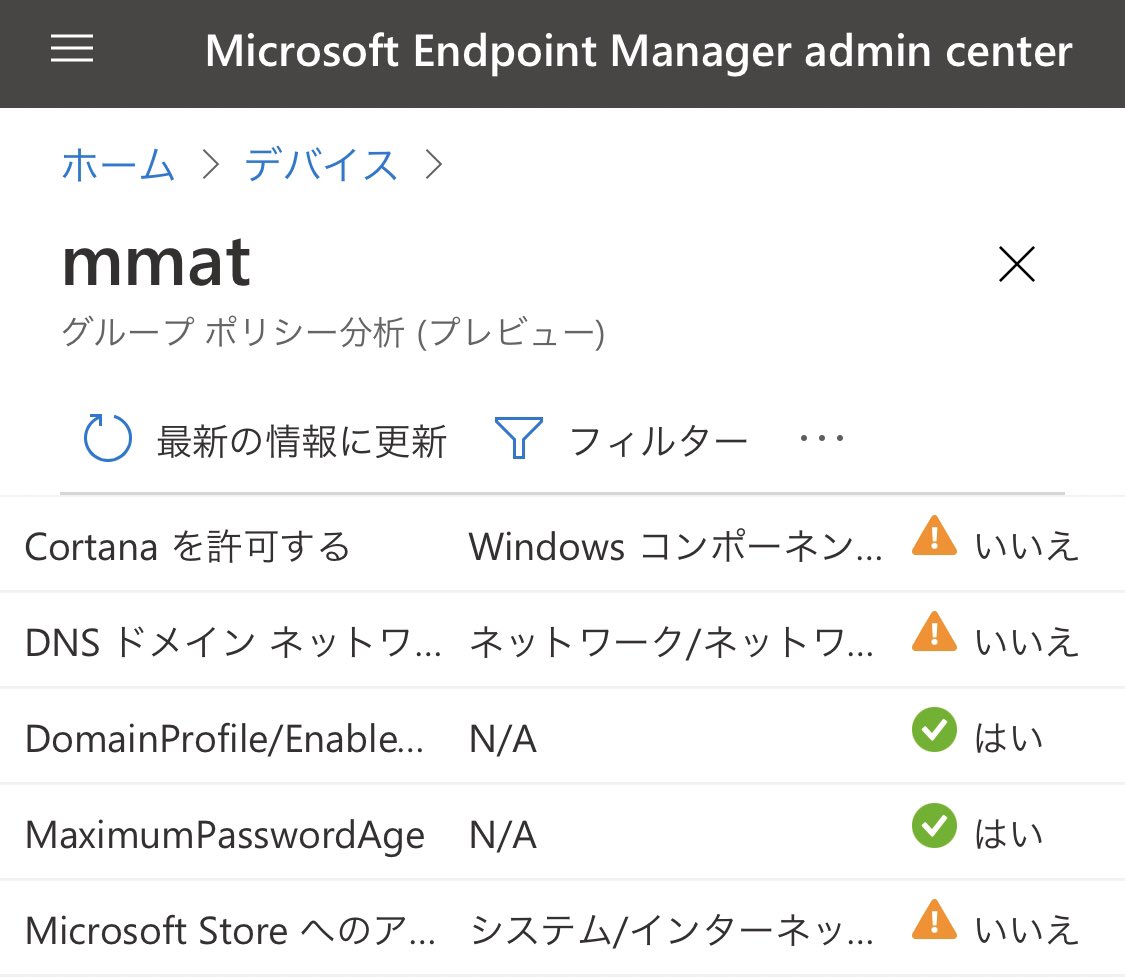Select the DNS ドメイン ネットワーク setting
1125x977 pixels.
coord(233,642)
